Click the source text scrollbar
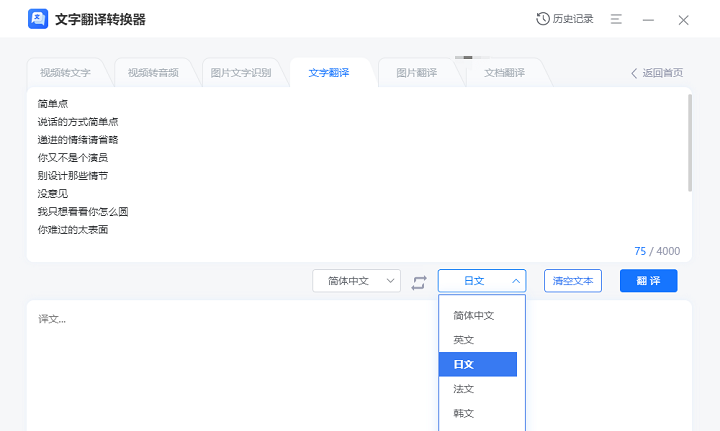720x431 pixels. [x=689, y=142]
